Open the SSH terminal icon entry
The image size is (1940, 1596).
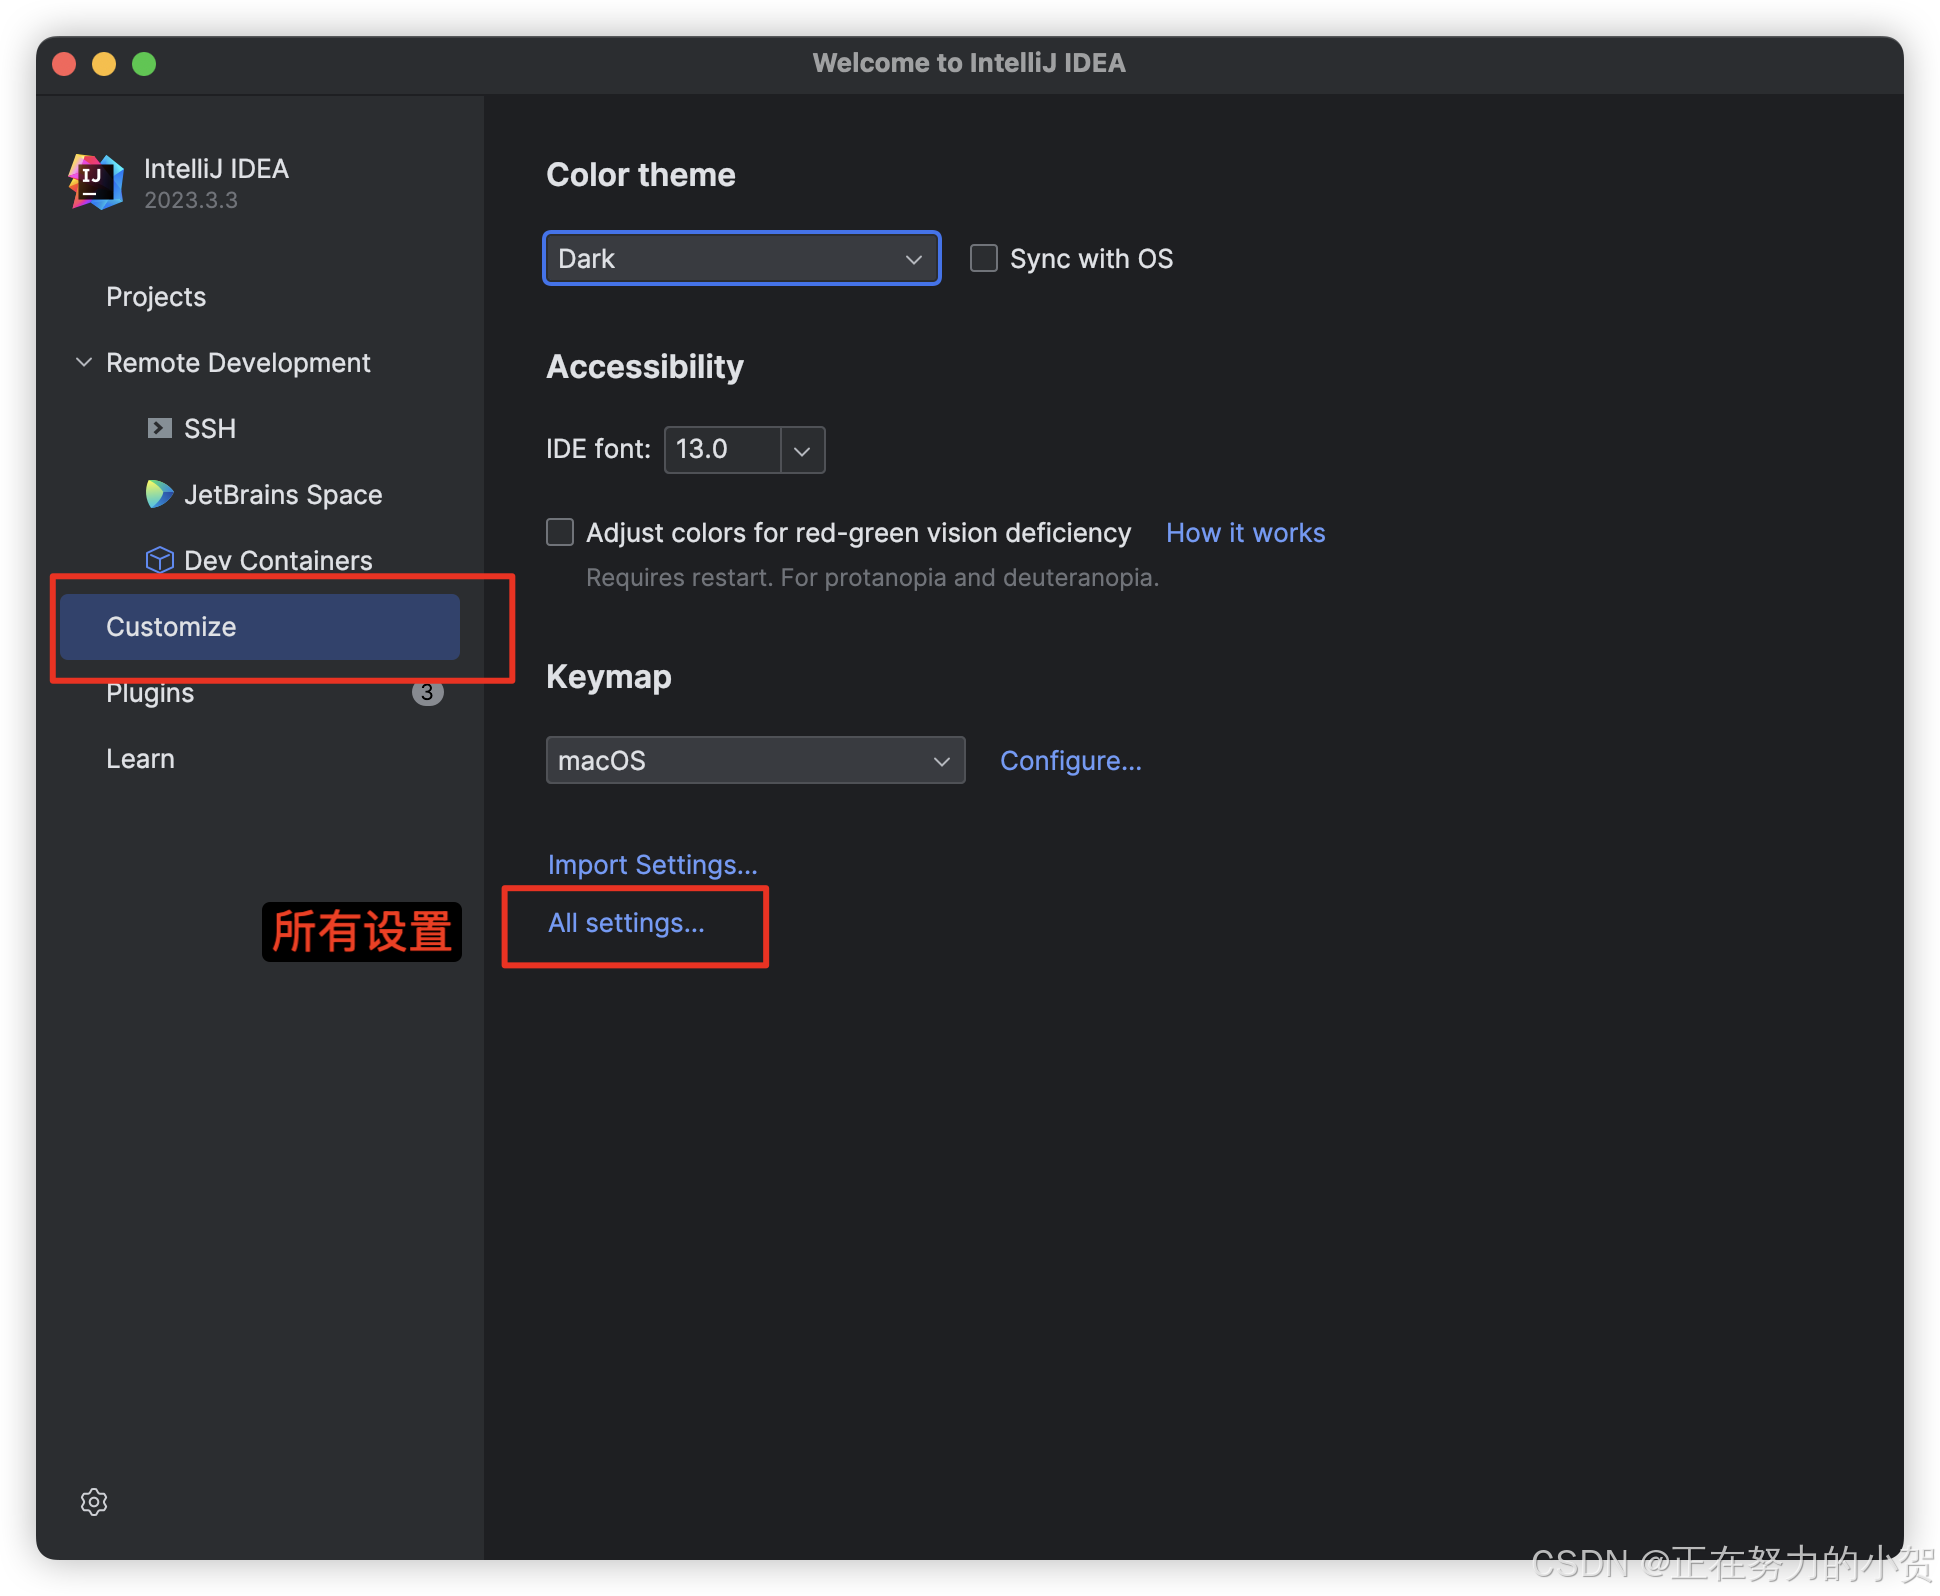pyautogui.click(x=159, y=429)
